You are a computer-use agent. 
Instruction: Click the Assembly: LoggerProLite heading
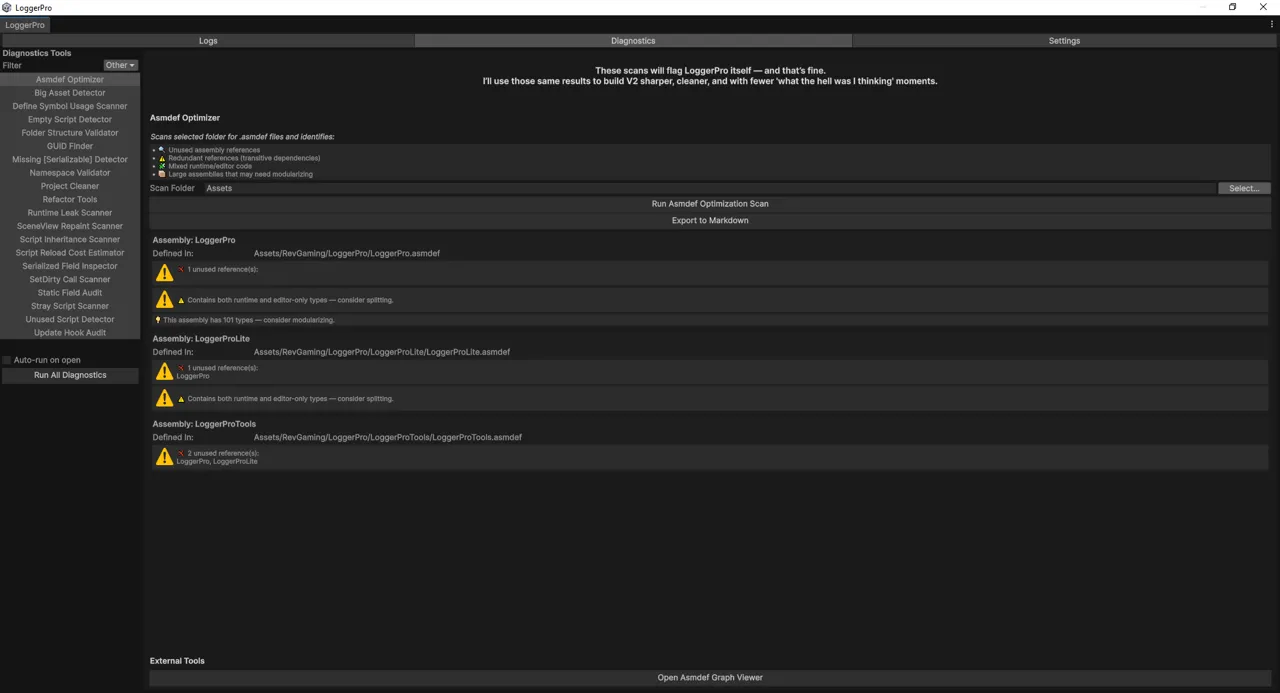(x=201, y=339)
